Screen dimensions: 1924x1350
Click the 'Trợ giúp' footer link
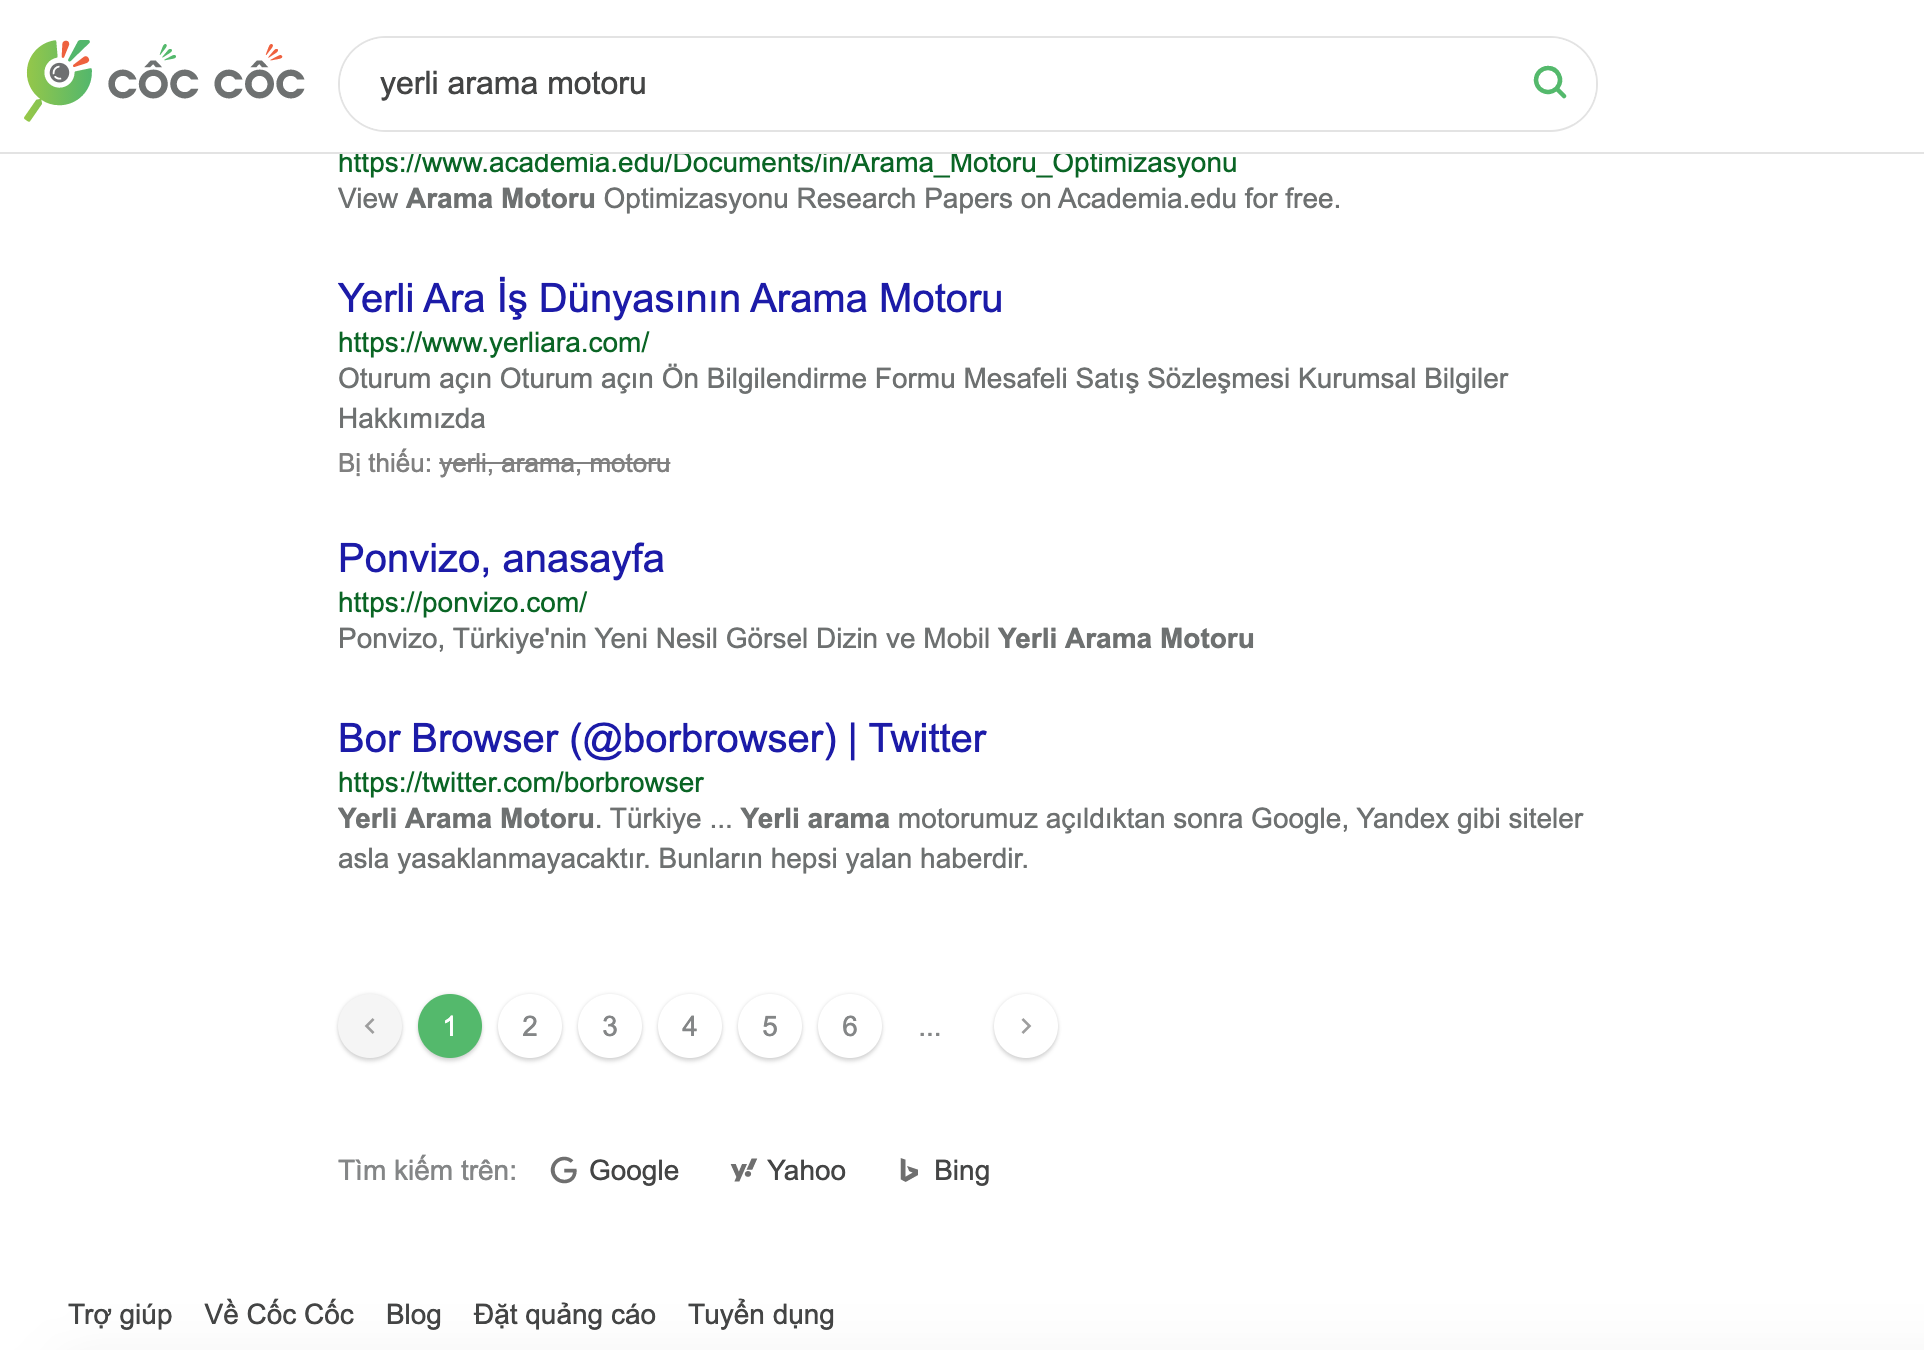tap(120, 1315)
